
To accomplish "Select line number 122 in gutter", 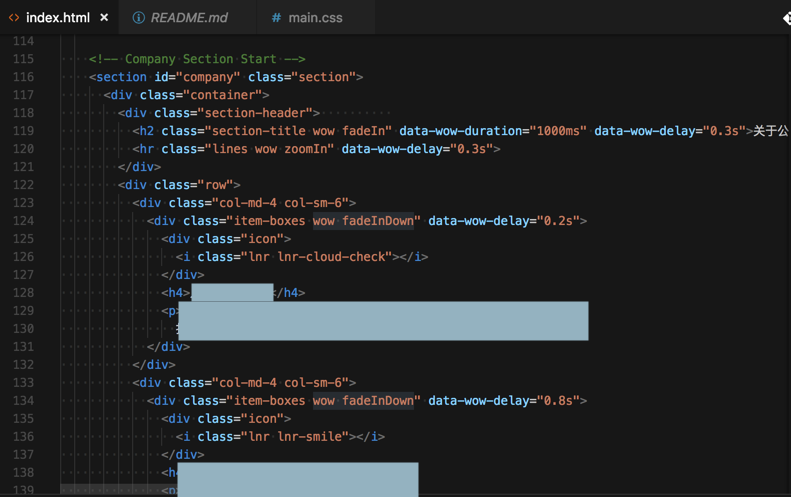I will [23, 185].
